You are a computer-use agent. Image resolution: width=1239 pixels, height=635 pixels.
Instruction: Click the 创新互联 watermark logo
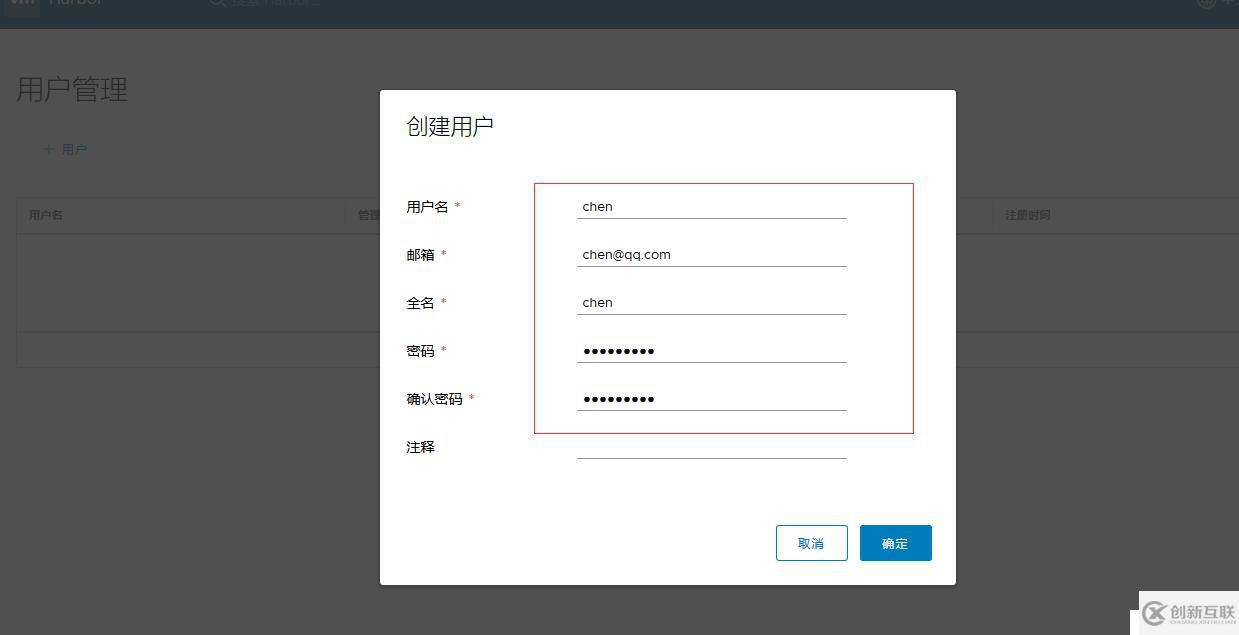[1190, 614]
